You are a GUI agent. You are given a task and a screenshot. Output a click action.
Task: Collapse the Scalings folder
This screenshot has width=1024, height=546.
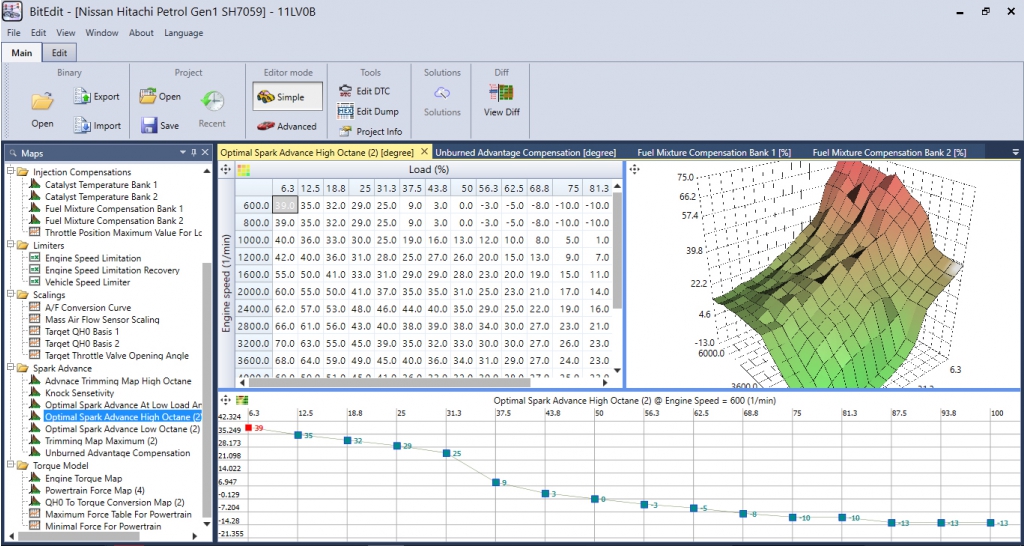pos(10,295)
